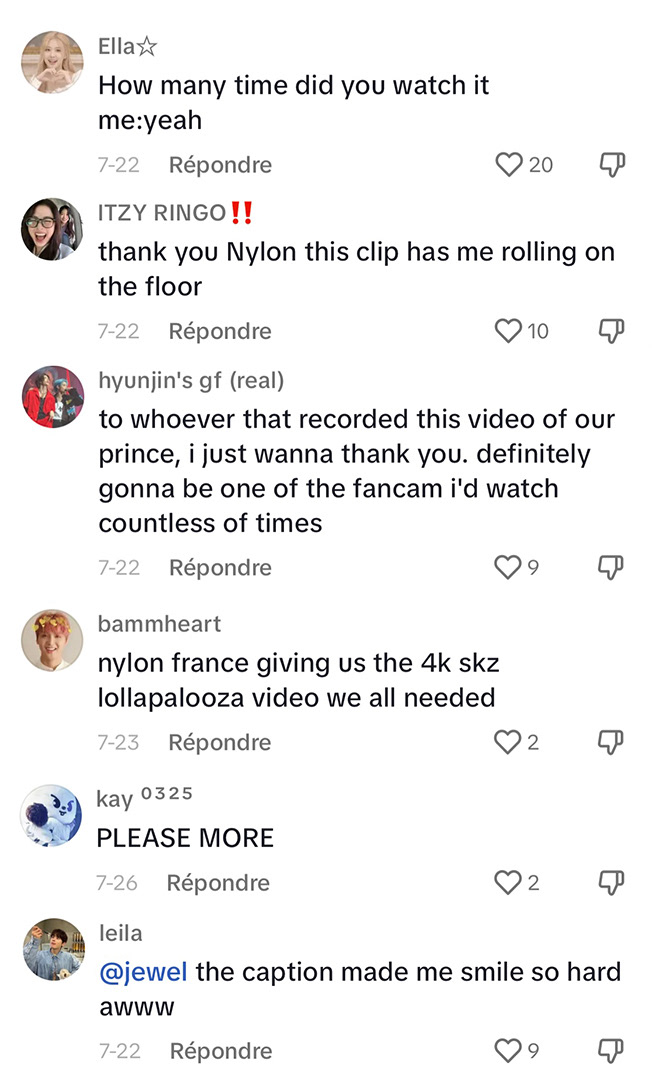The height and width of the screenshot is (1090, 652).
Task: Reply to ITZY RINGO's comment via Répondre
Action: [x=220, y=331]
